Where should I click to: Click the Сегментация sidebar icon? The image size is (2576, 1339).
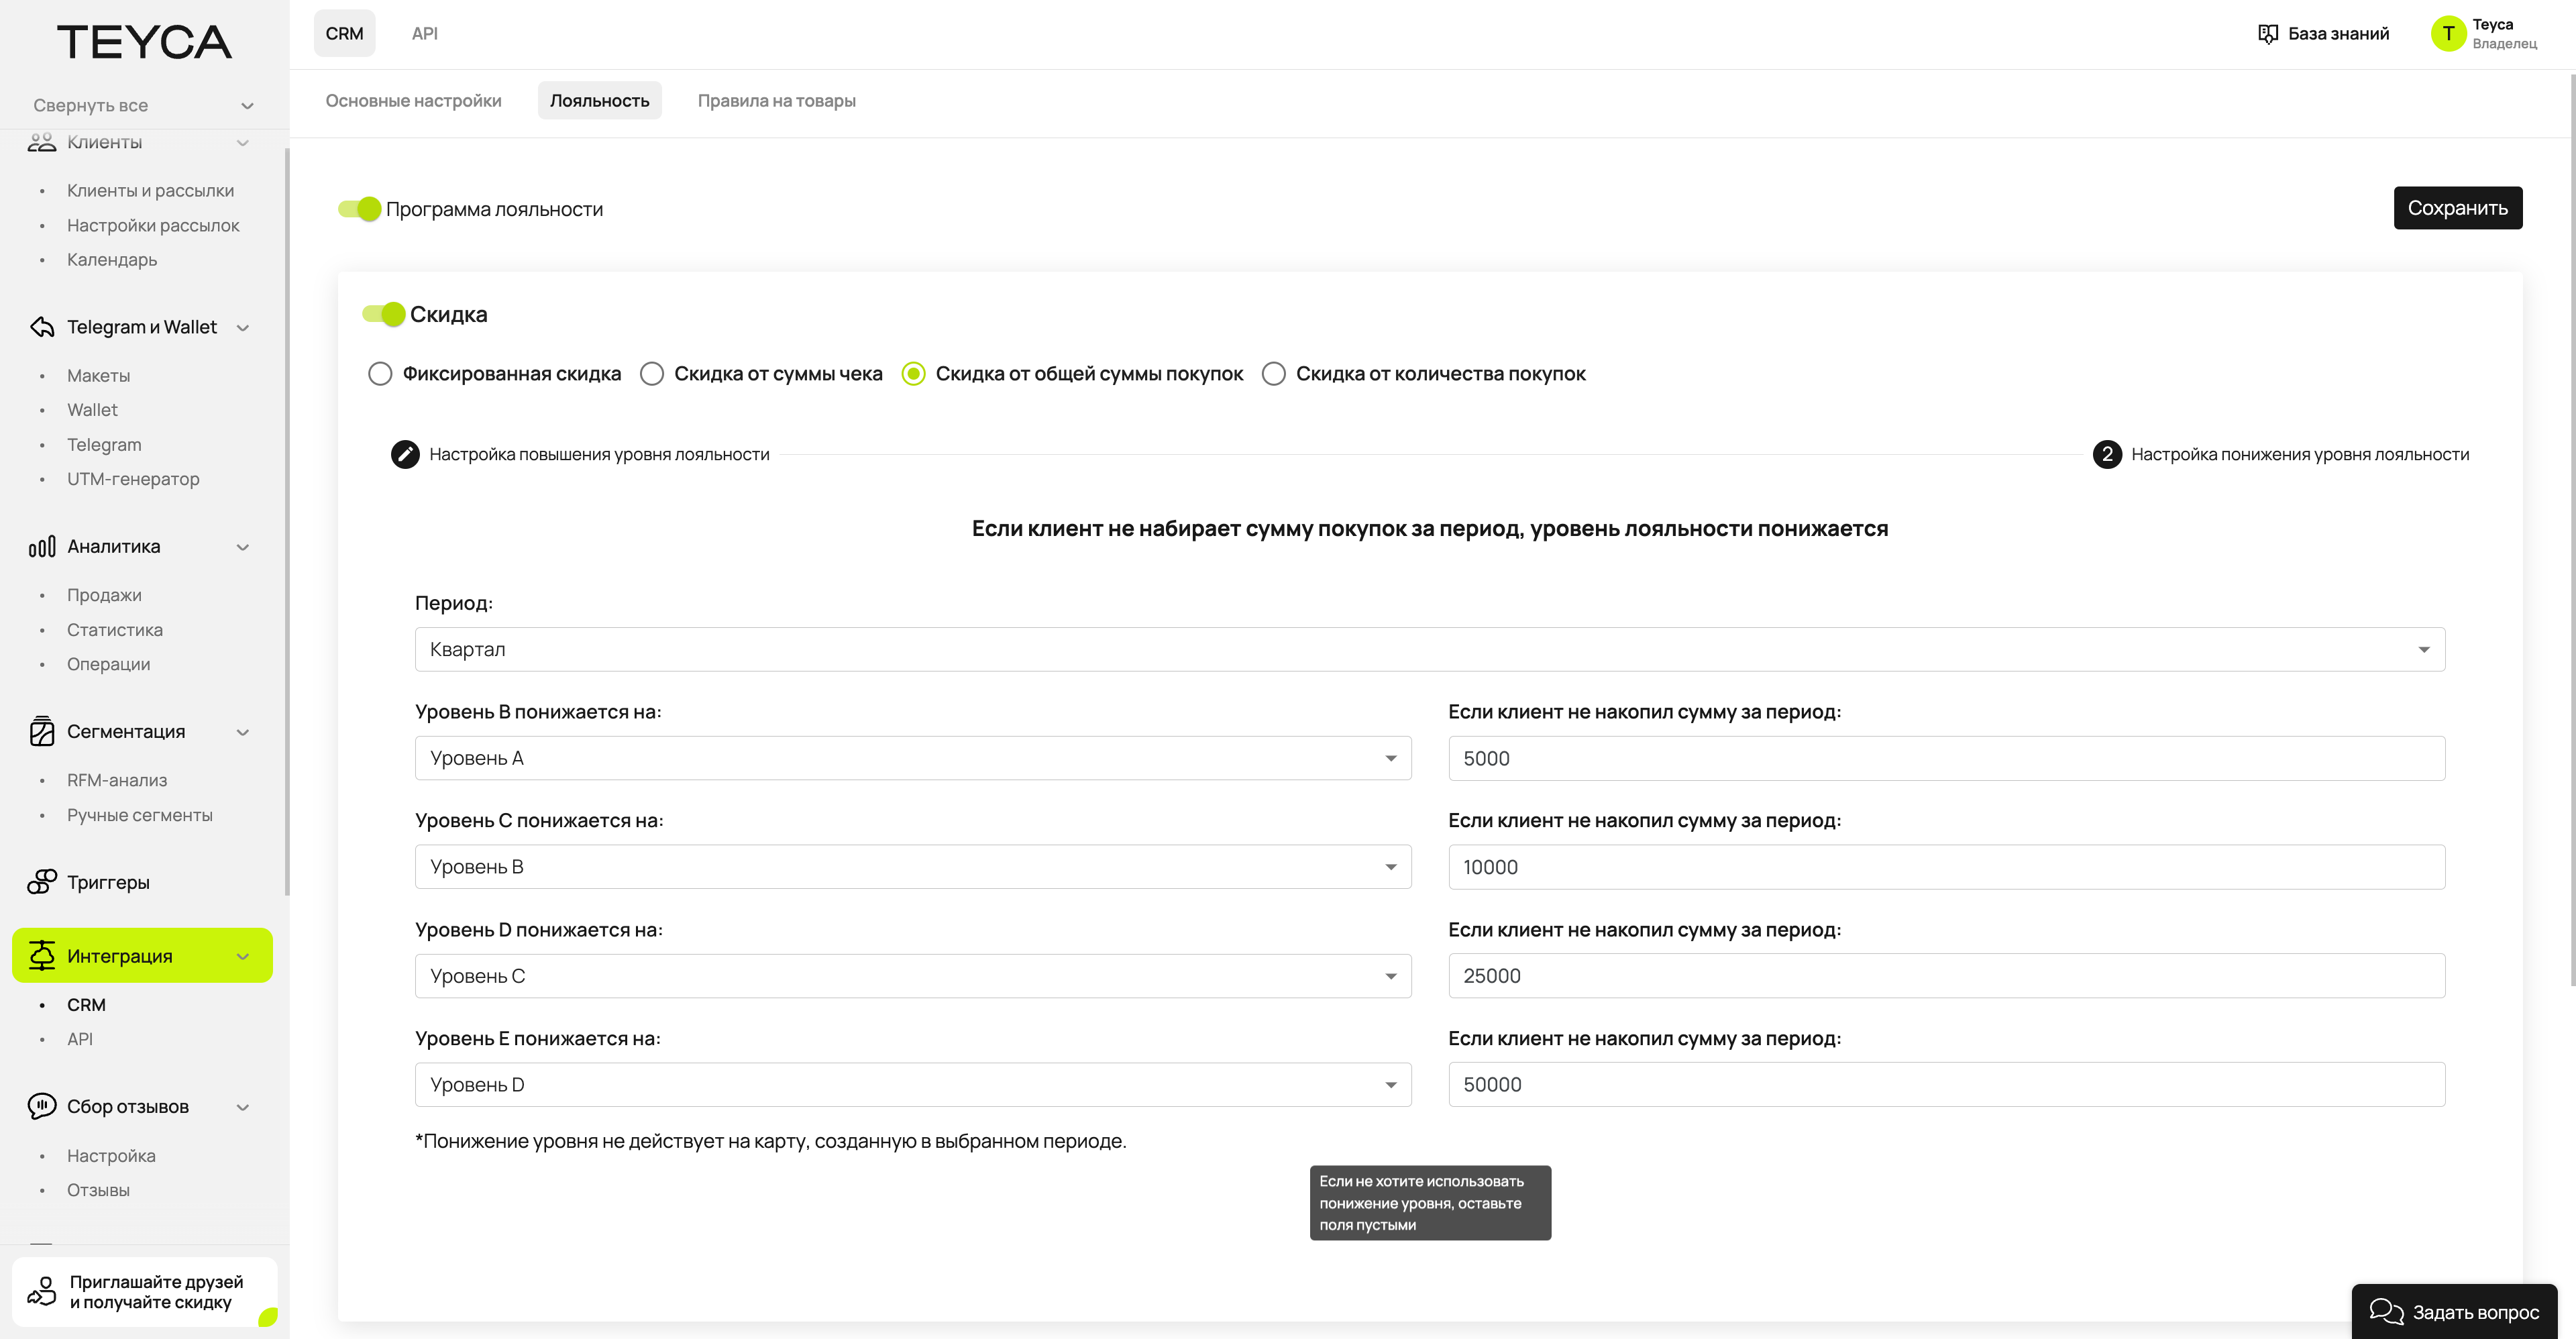[42, 731]
